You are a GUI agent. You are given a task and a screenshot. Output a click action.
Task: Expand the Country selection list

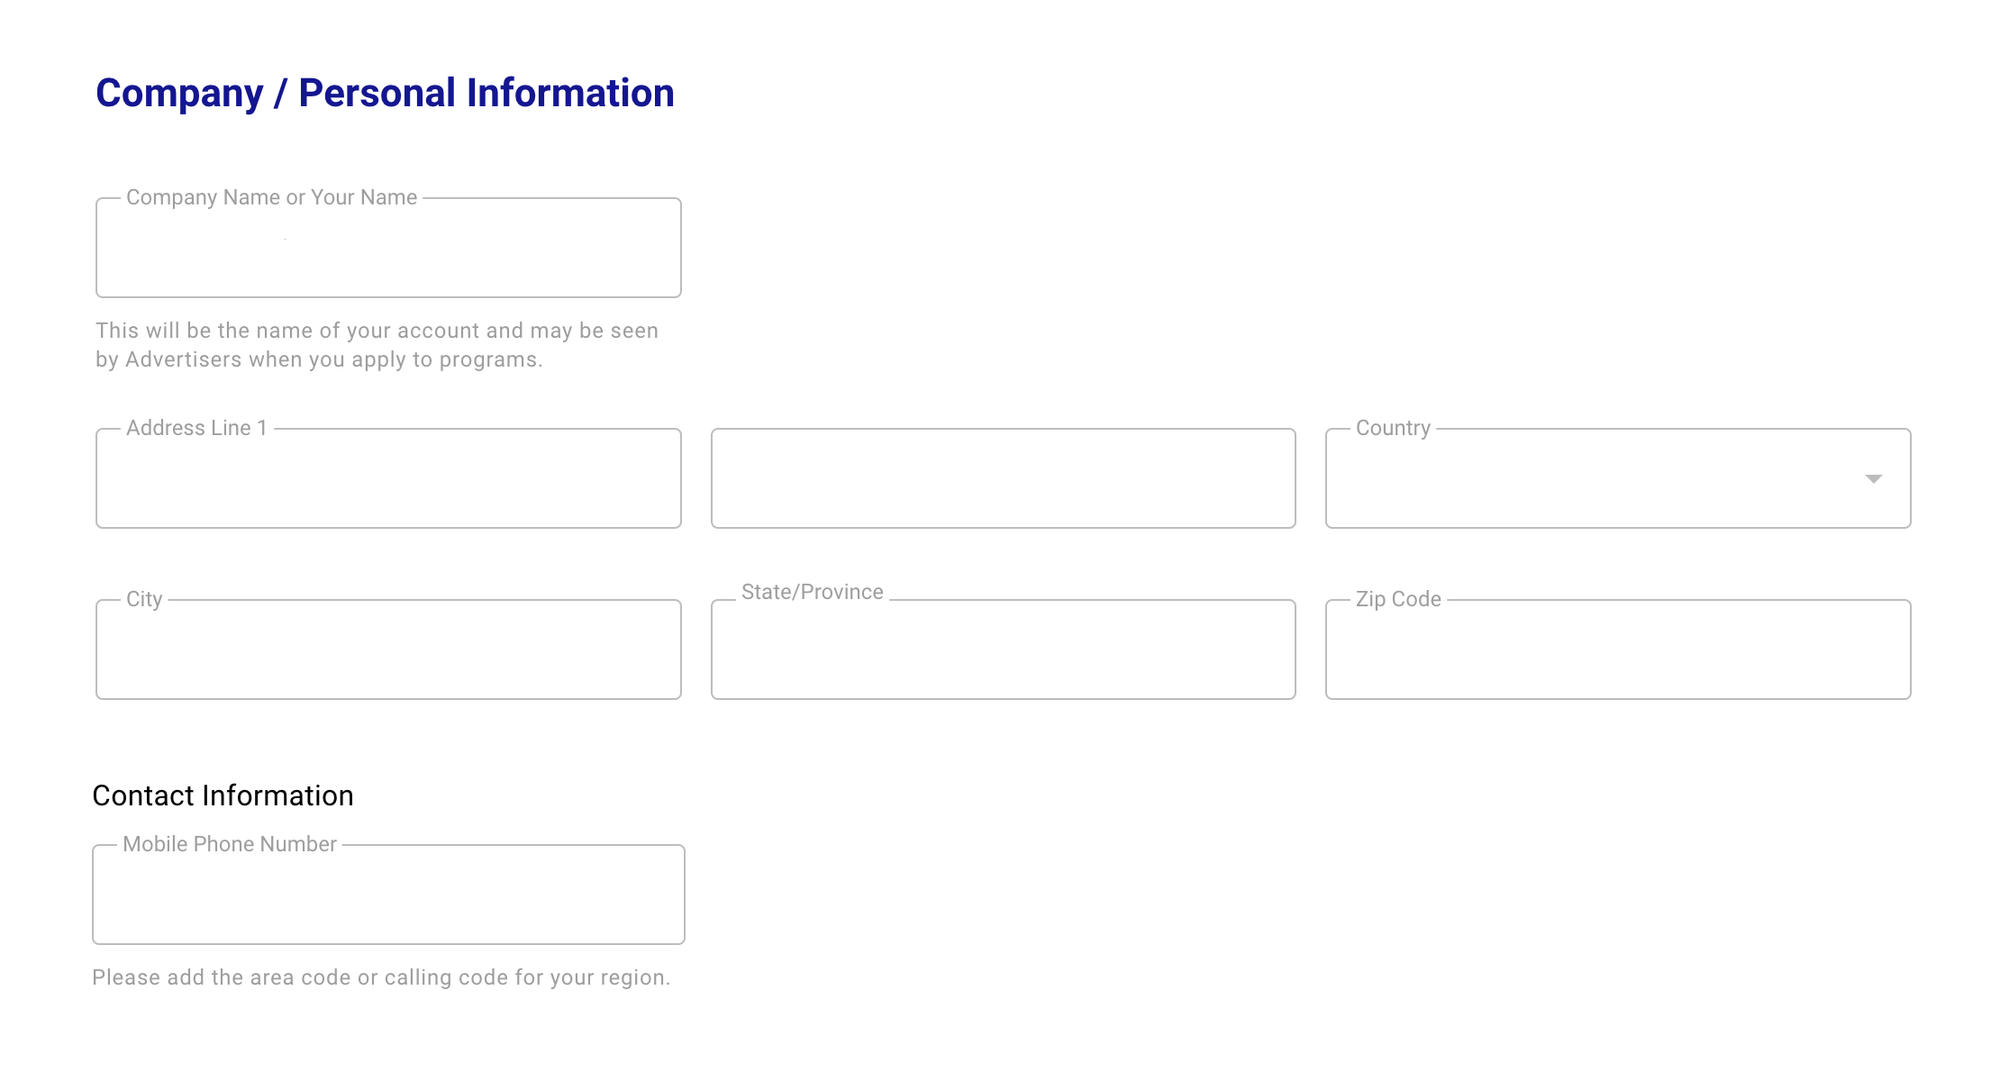point(1617,478)
